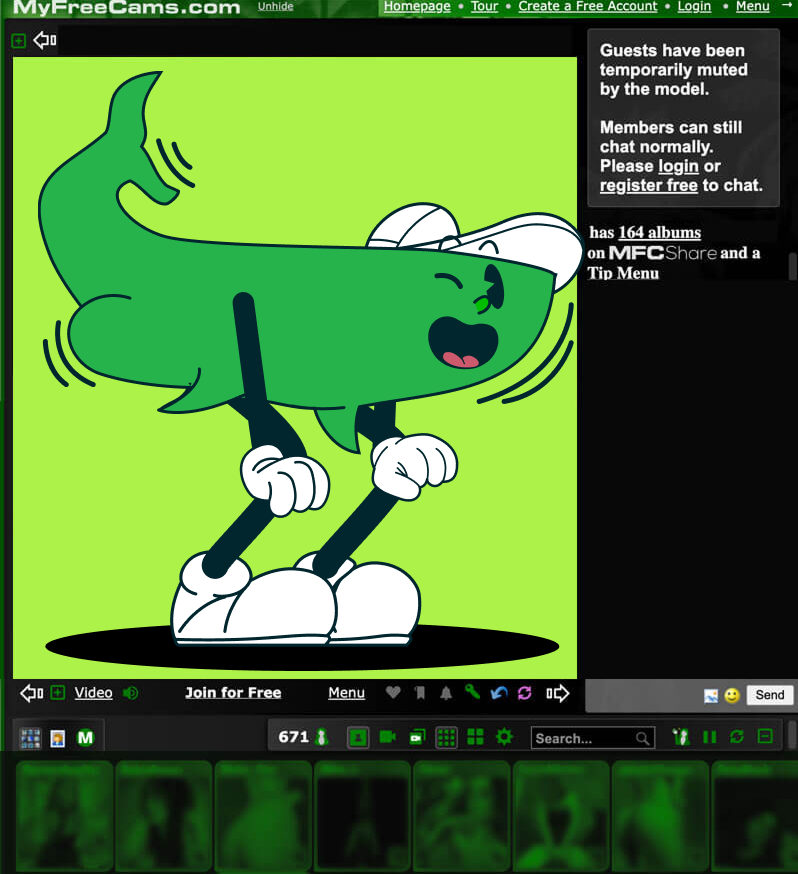Click the bookmark icon below the video

pos(420,693)
